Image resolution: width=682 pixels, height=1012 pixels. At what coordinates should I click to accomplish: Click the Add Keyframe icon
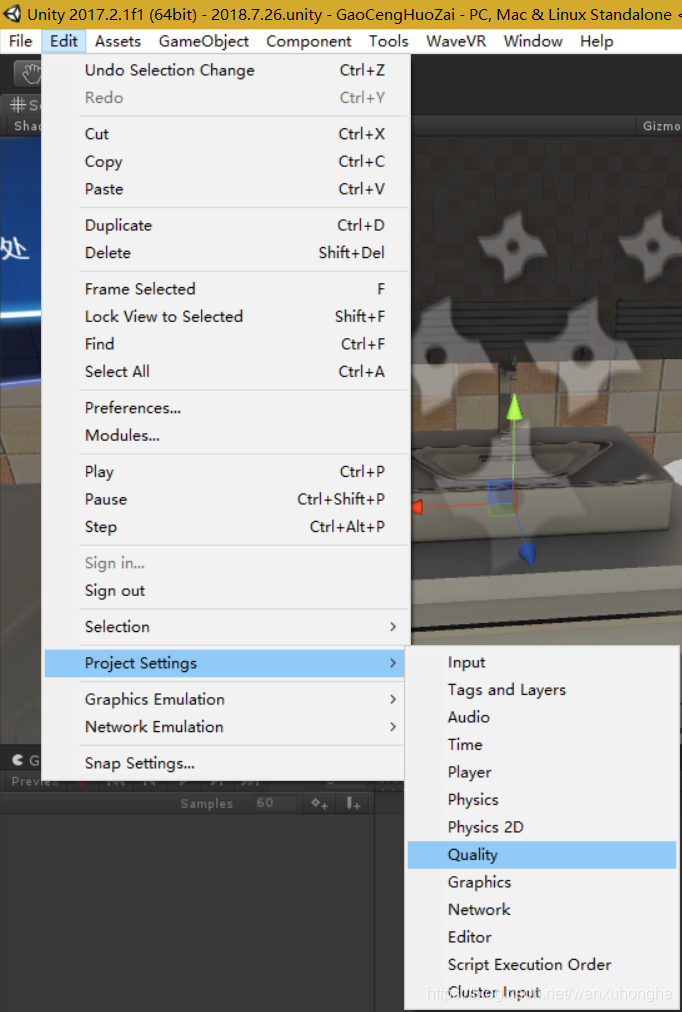[x=319, y=804]
